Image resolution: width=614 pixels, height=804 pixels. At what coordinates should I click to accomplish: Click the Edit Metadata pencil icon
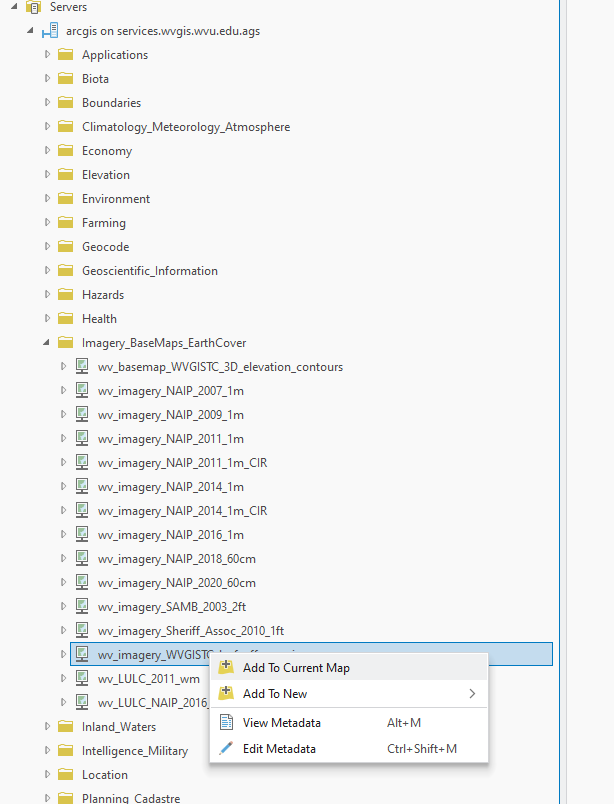[x=226, y=749]
